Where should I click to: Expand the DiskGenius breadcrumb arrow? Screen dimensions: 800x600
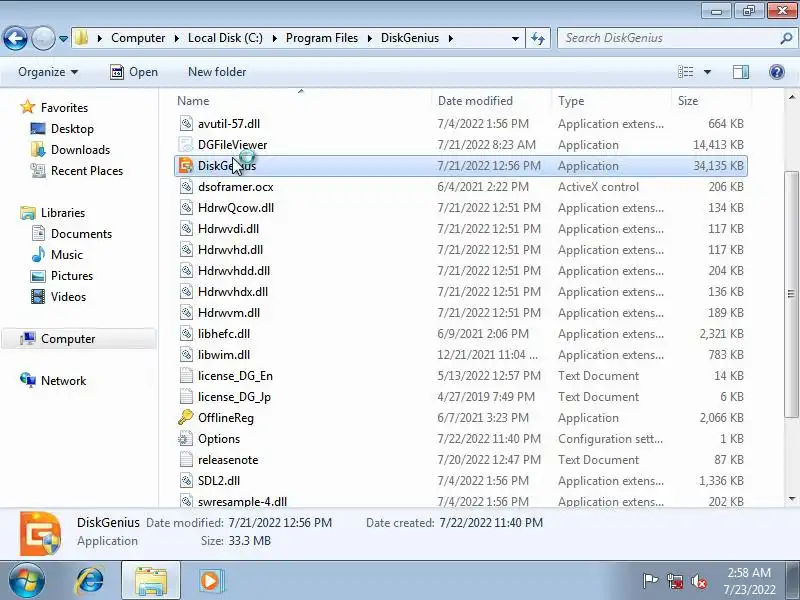coord(451,38)
